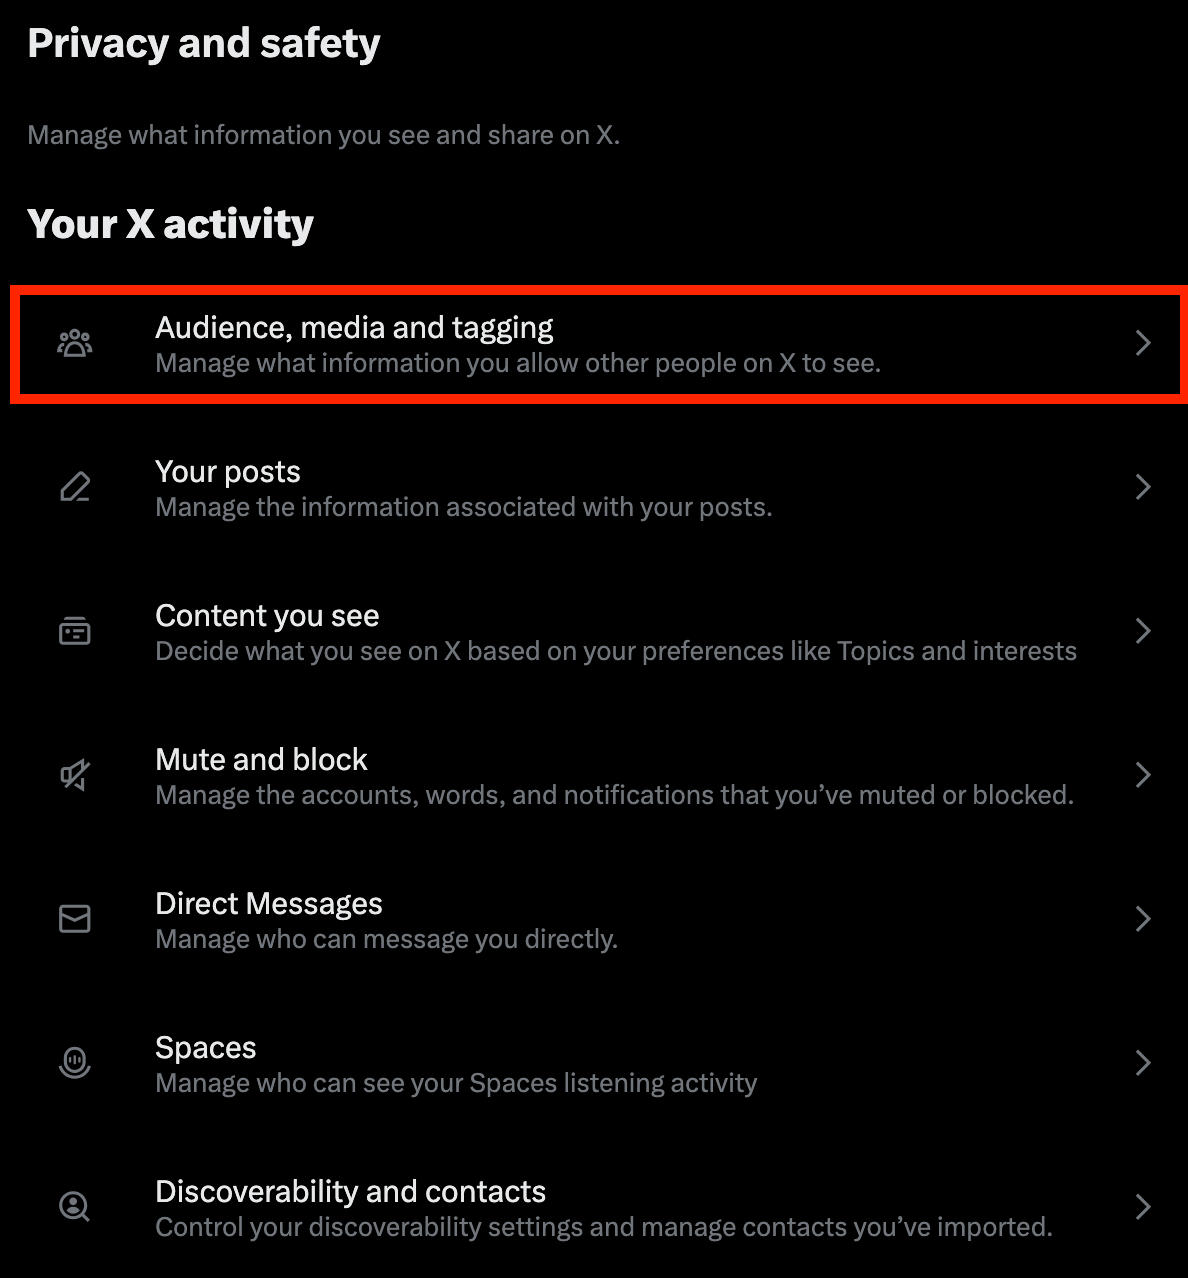Click the Content you see feed icon
Image resolution: width=1188 pixels, height=1278 pixels.
pyautogui.click(x=75, y=631)
